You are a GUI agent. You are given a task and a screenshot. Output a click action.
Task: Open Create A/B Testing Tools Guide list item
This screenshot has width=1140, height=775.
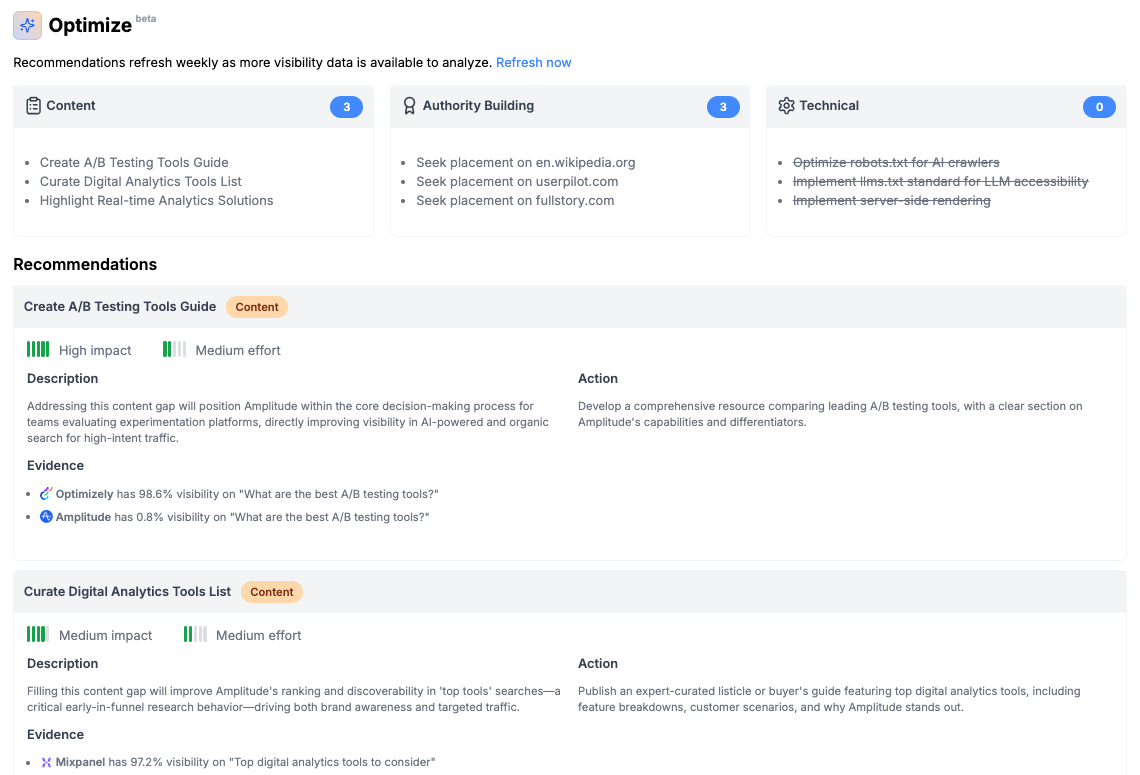click(134, 163)
